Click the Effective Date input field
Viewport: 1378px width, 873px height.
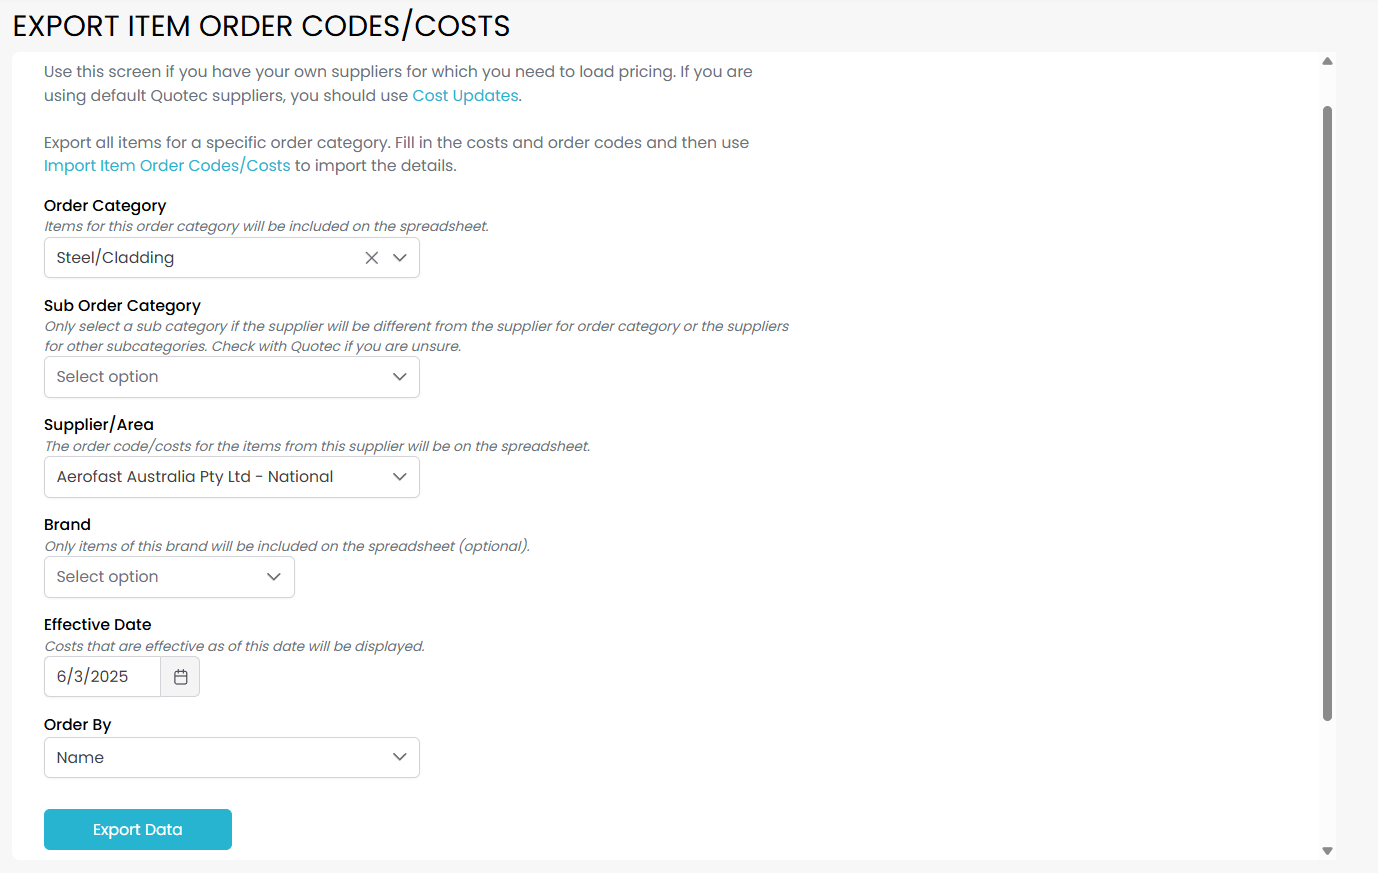(x=102, y=677)
